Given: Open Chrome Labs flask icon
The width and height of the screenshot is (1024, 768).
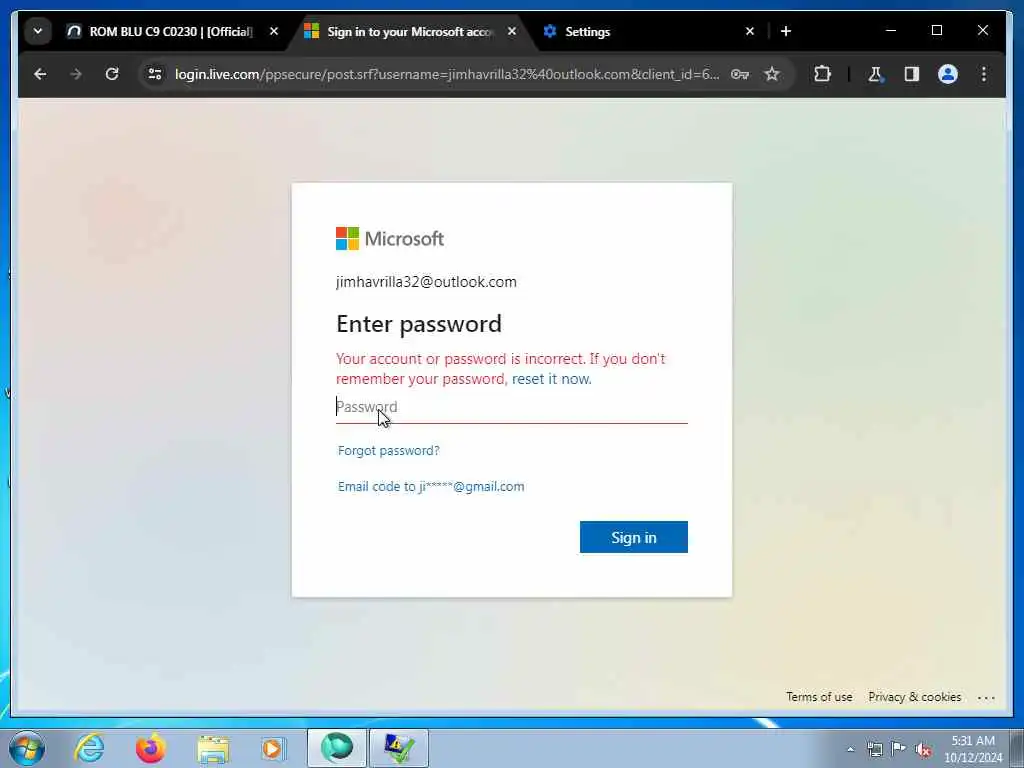Looking at the screenshot, I should (875, 74).
